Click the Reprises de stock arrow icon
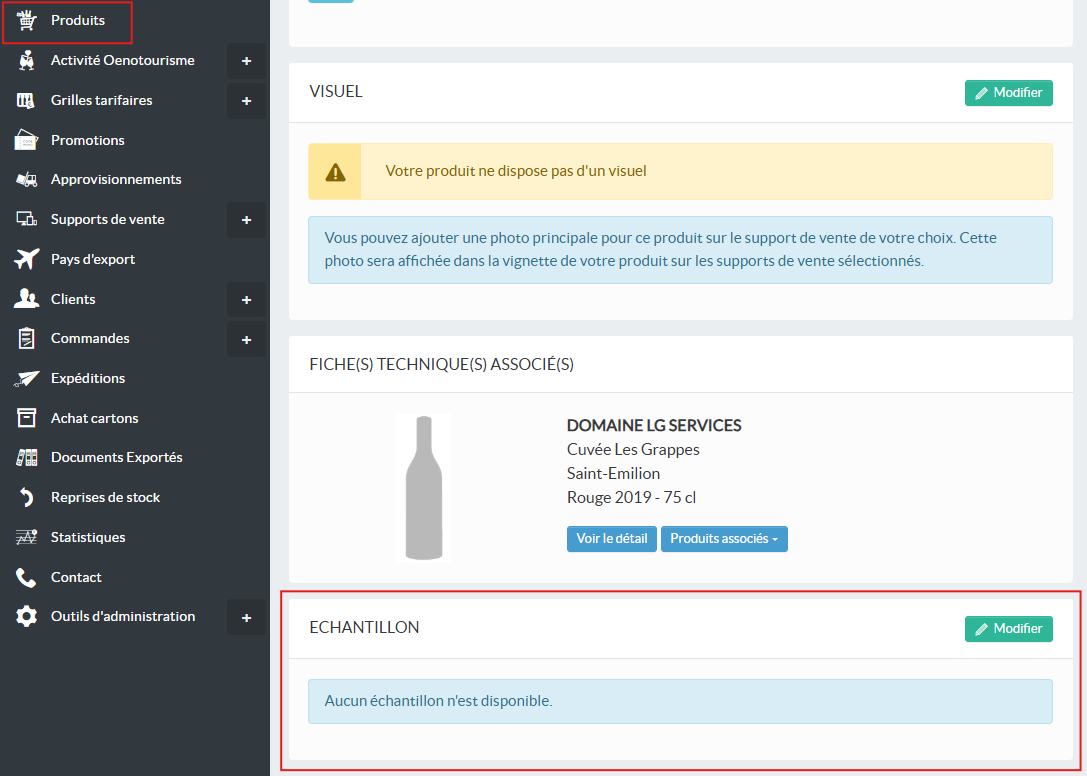Viewport: 1087px width, 776px height. pyautogui.click(x=27, y=497)
